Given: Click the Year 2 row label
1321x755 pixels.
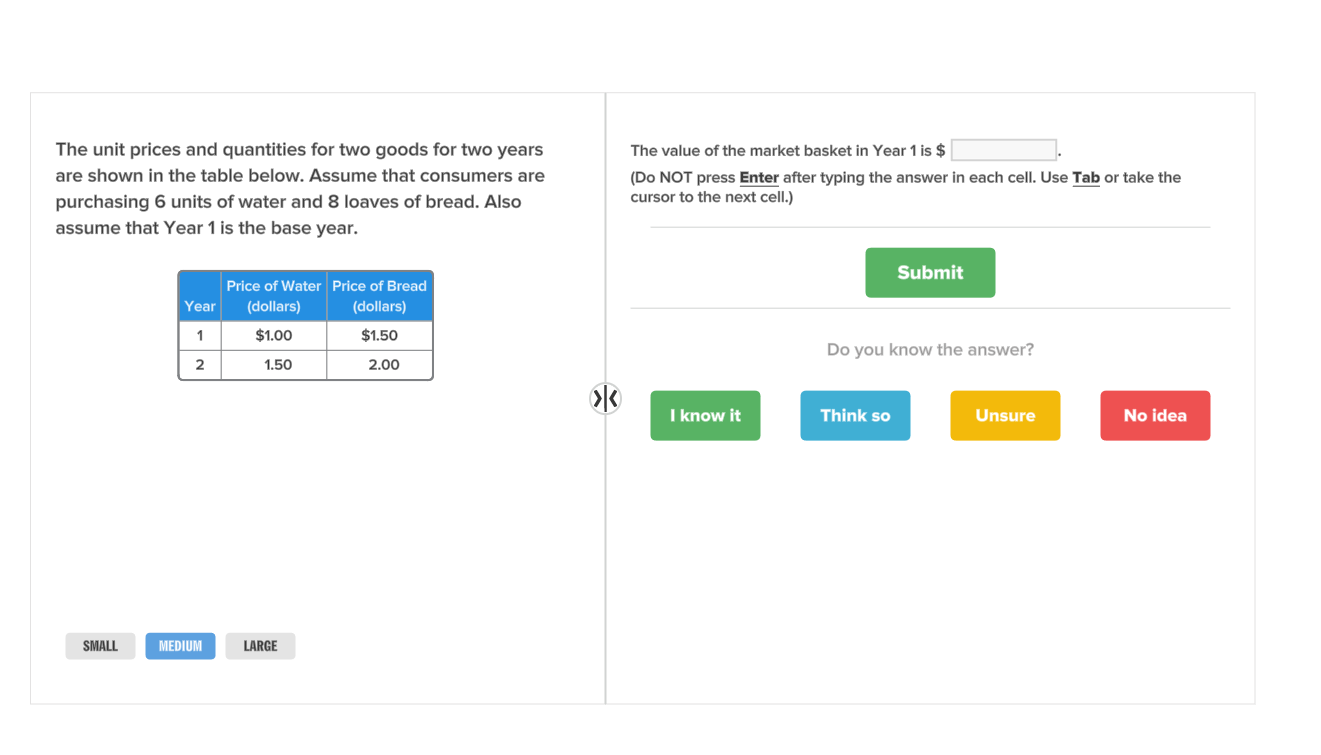Looking at the screenshot, I should click(x=199, y=365).
